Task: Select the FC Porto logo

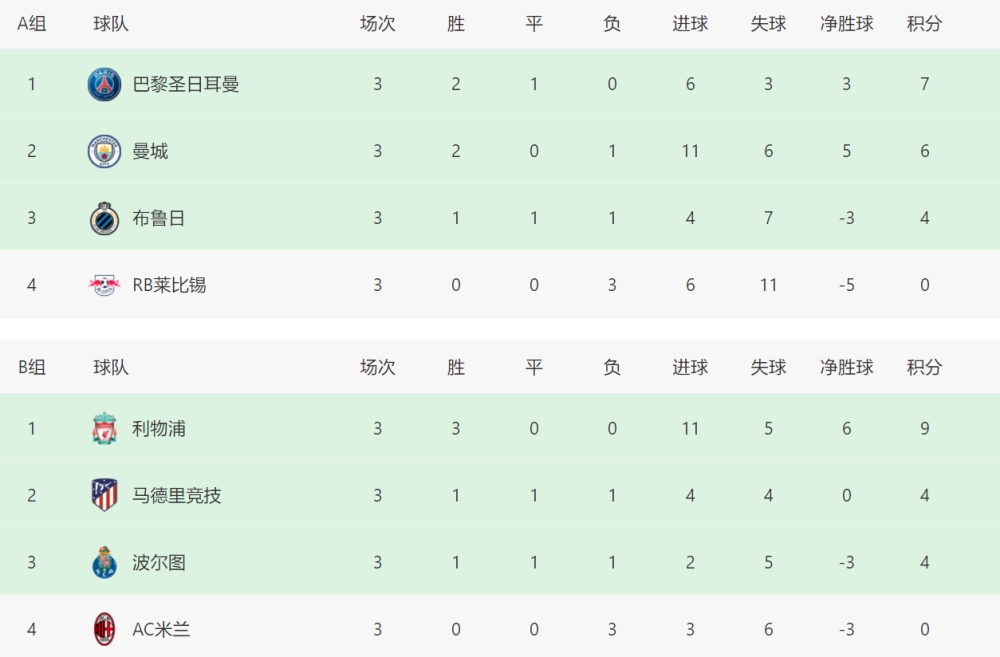Action: 104,563
